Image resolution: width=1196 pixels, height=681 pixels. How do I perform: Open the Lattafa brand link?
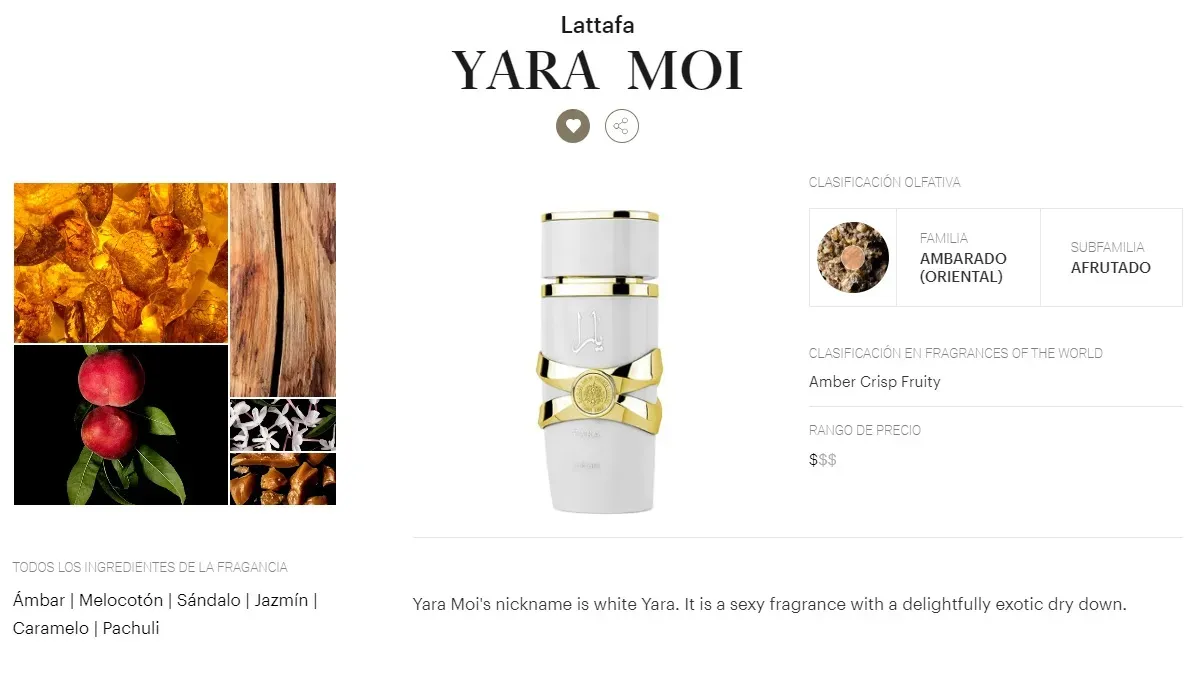[597, 25]
